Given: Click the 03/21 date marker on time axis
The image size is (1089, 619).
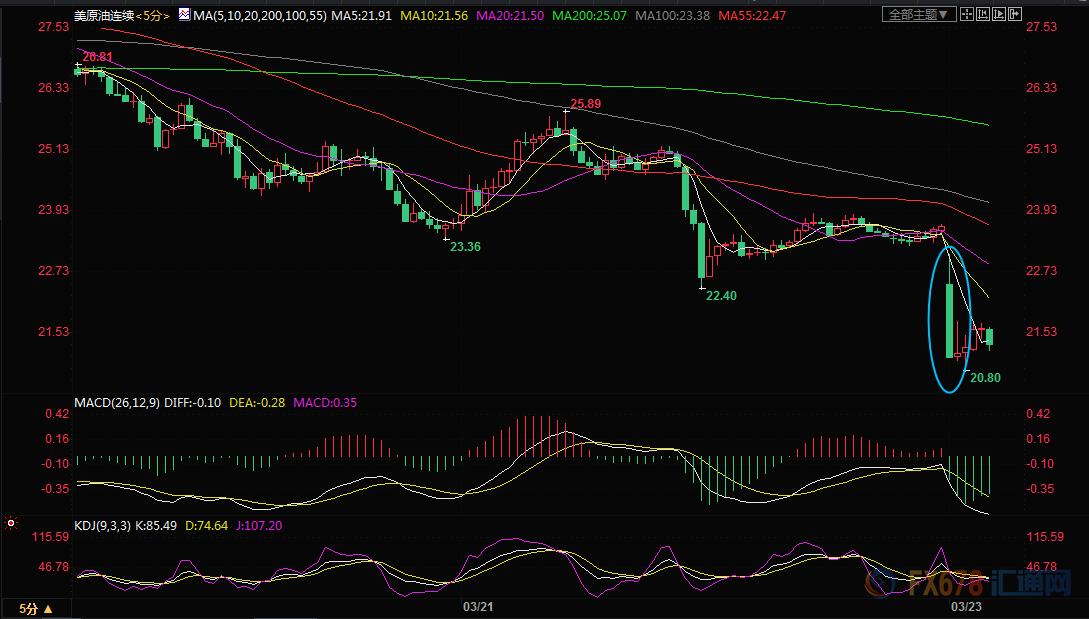Looking at the screenshot, I should 479,607.
